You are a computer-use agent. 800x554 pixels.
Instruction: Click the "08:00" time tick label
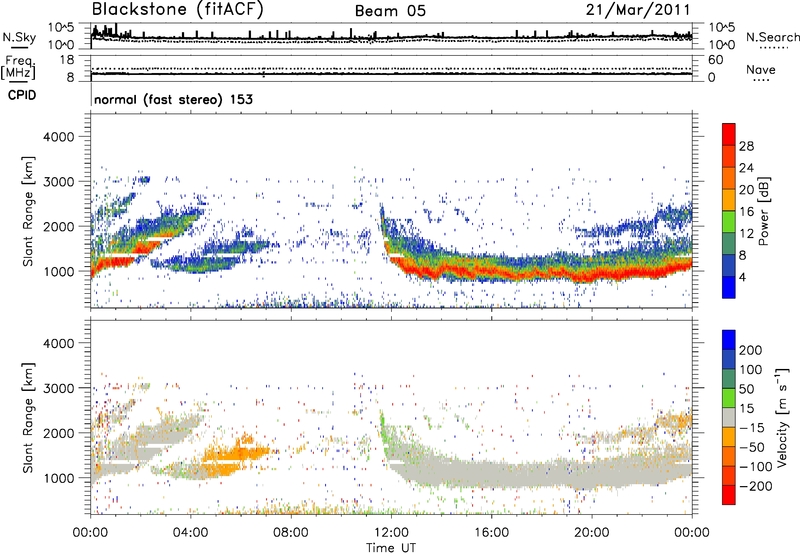tap(291, 533)
